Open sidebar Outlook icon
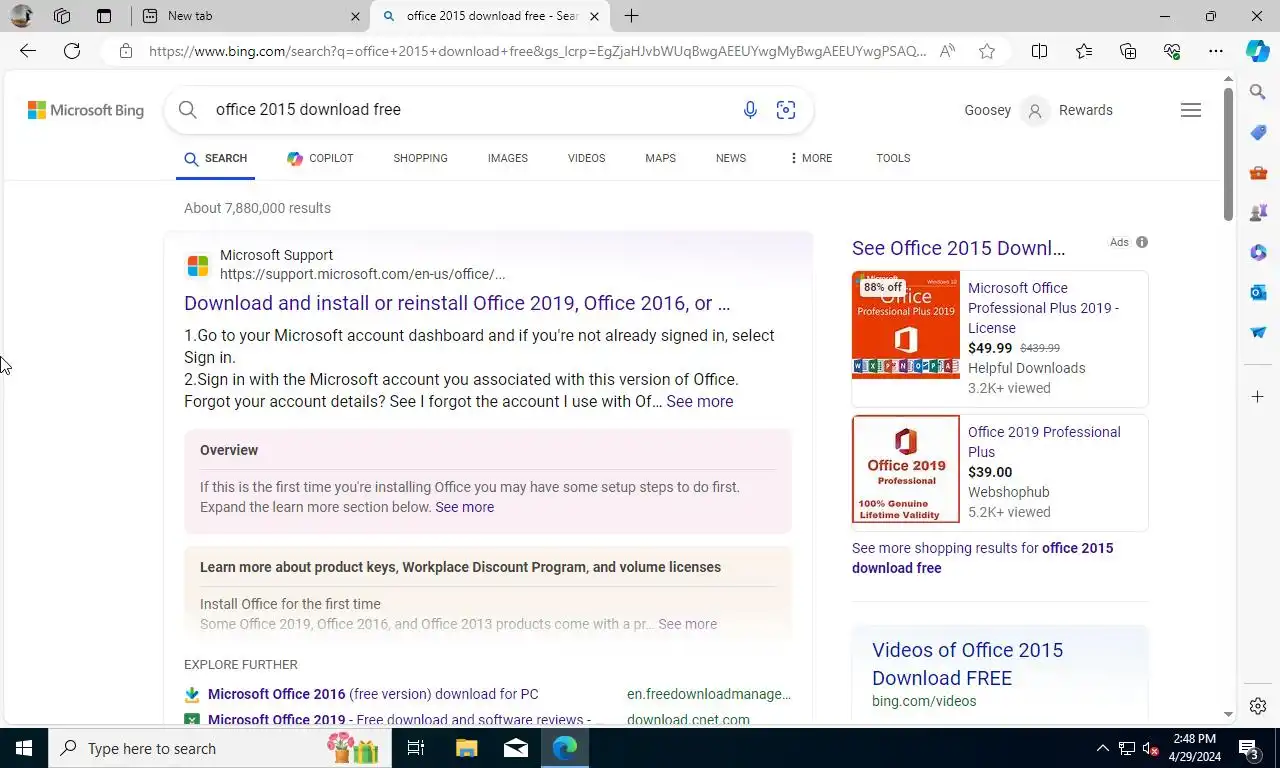Screen dimensions: 1280x768 (1258, 292)
